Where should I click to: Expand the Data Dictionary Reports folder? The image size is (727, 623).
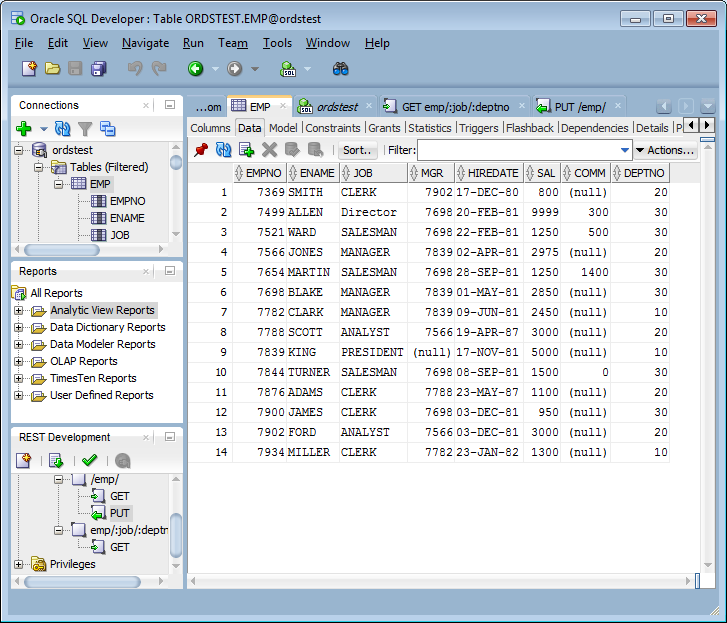coord(19,327)
